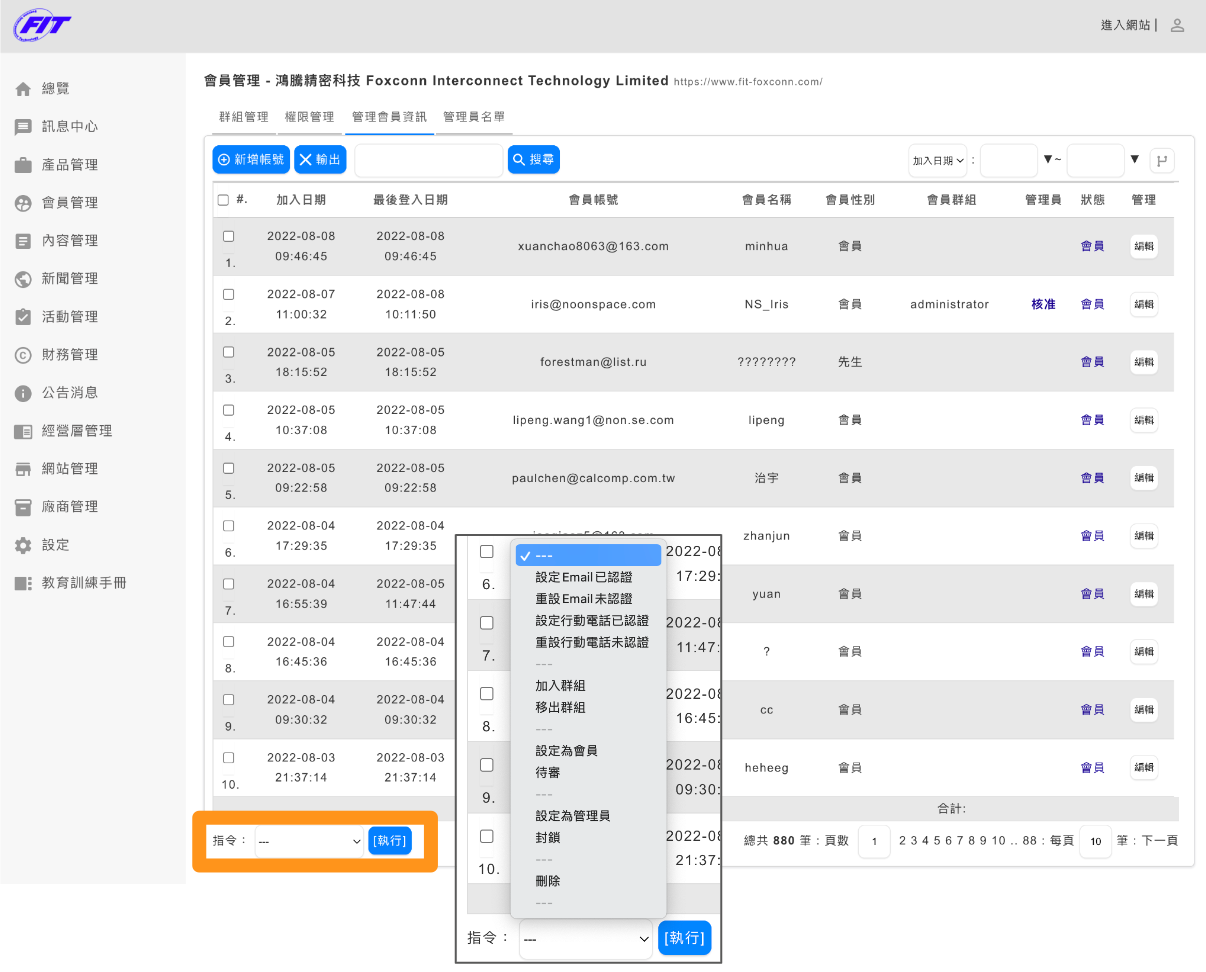Click 編輯 for the heheeg row

click(x=1144, y=768)
